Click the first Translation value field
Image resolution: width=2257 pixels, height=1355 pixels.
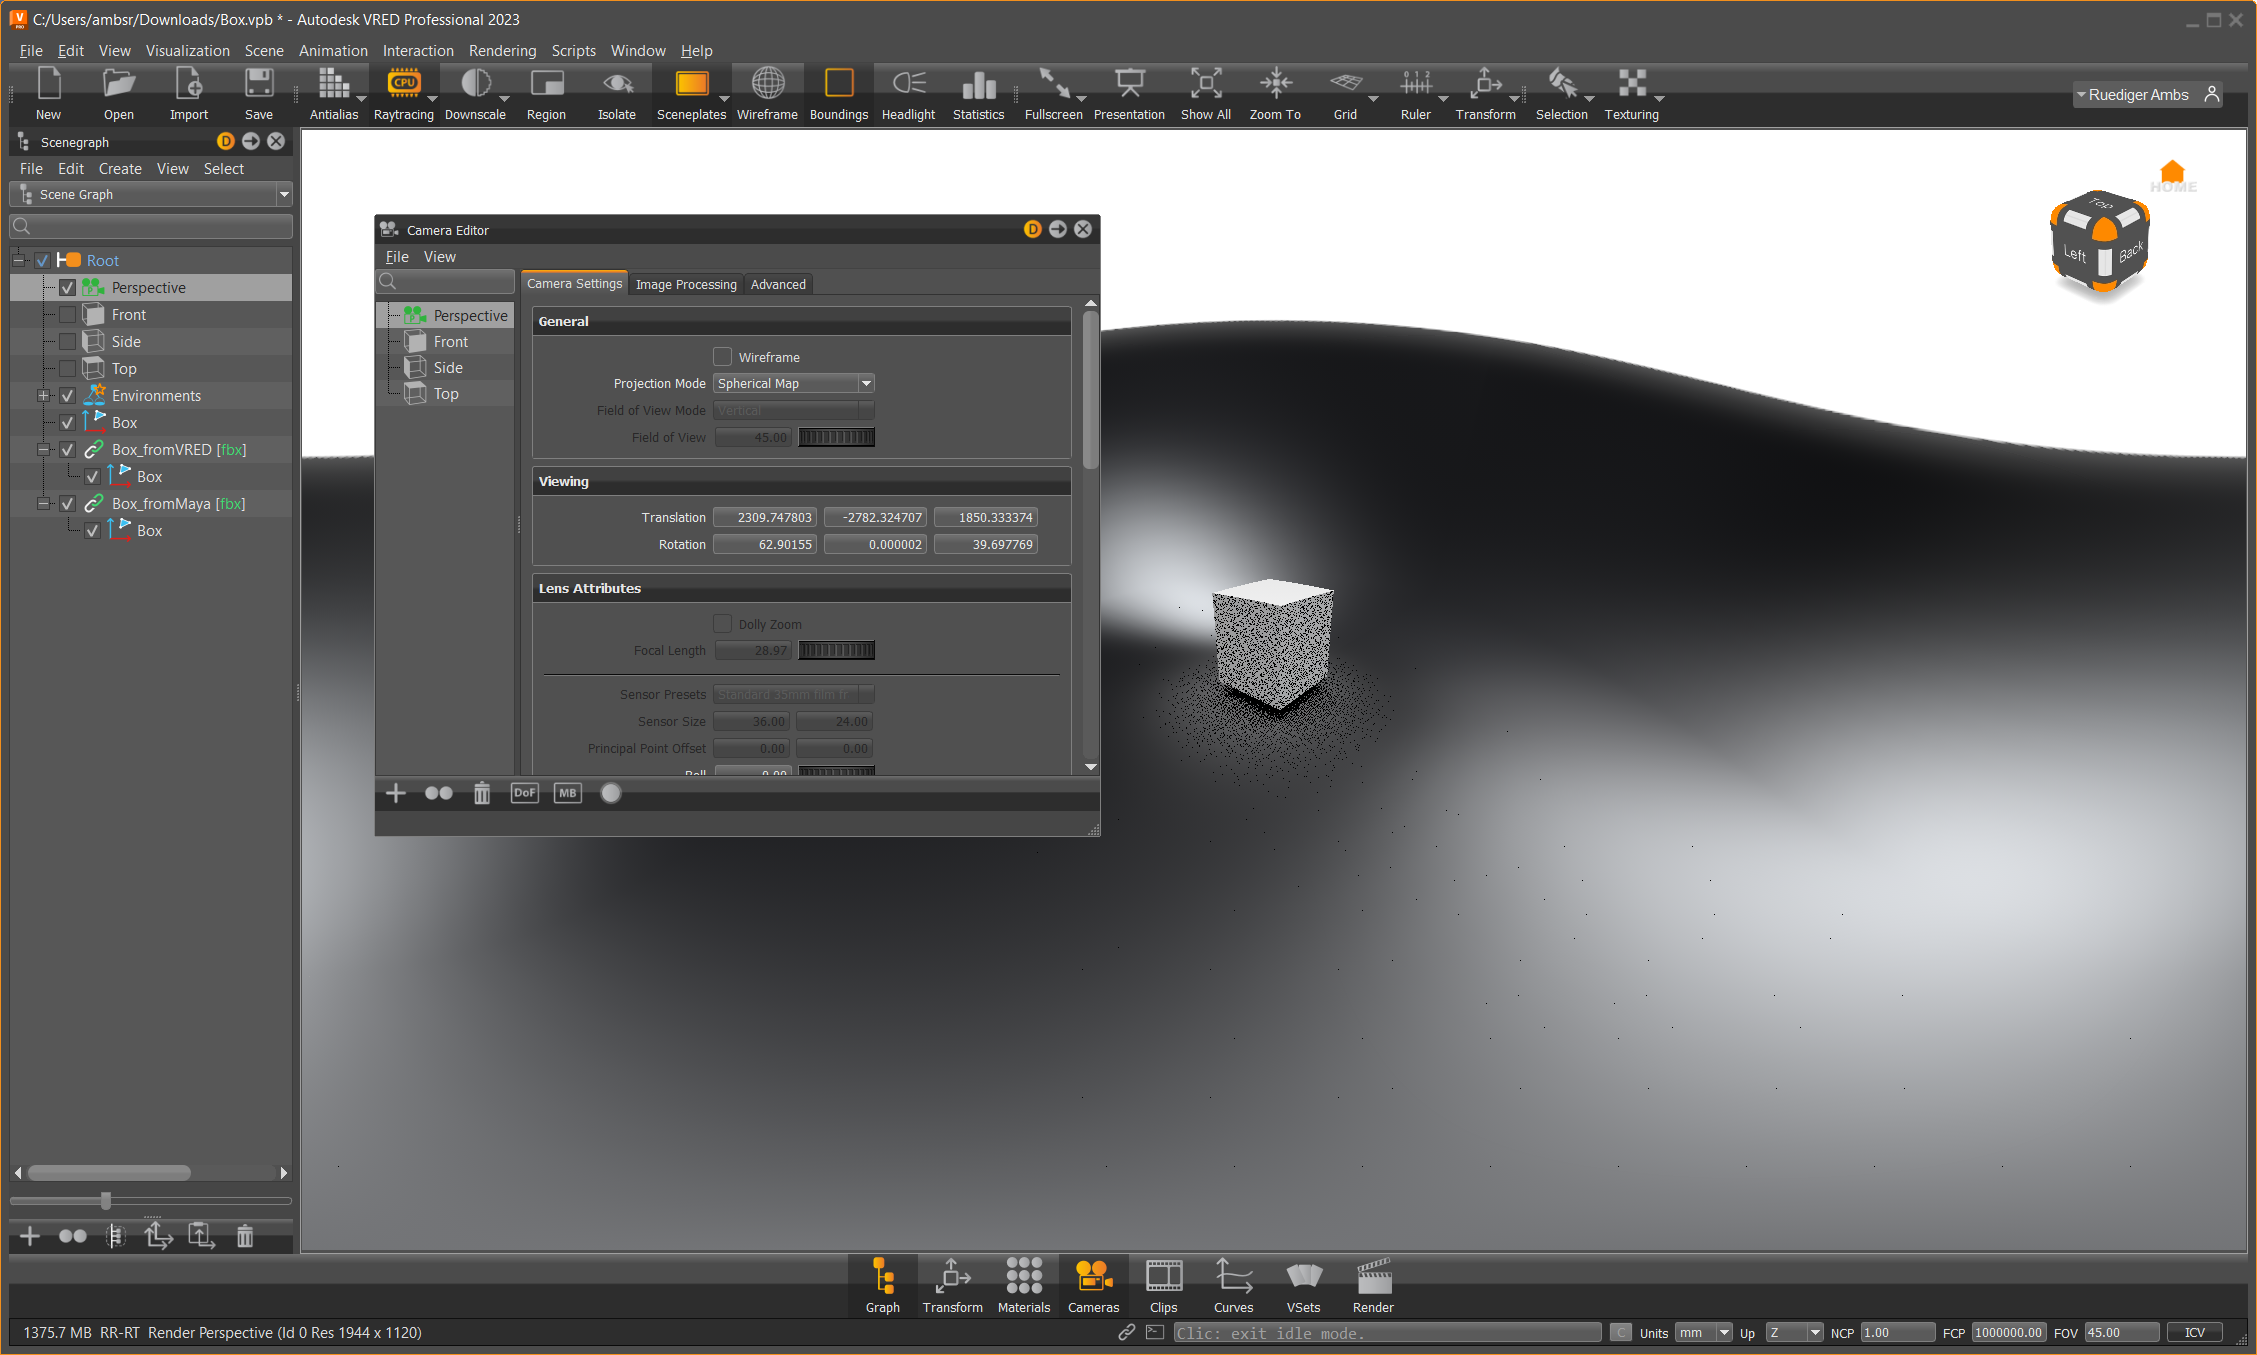[765, 518]
